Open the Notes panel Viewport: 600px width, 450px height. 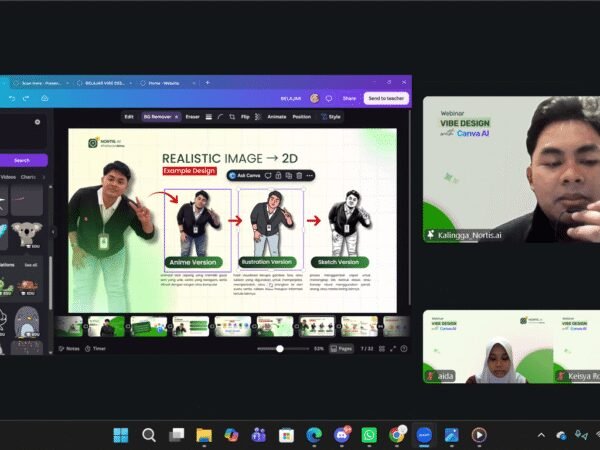(69, 349)
